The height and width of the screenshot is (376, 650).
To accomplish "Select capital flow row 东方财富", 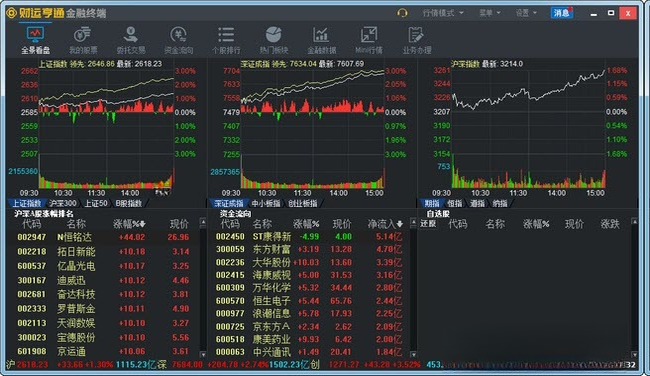I will click(310, 250).
